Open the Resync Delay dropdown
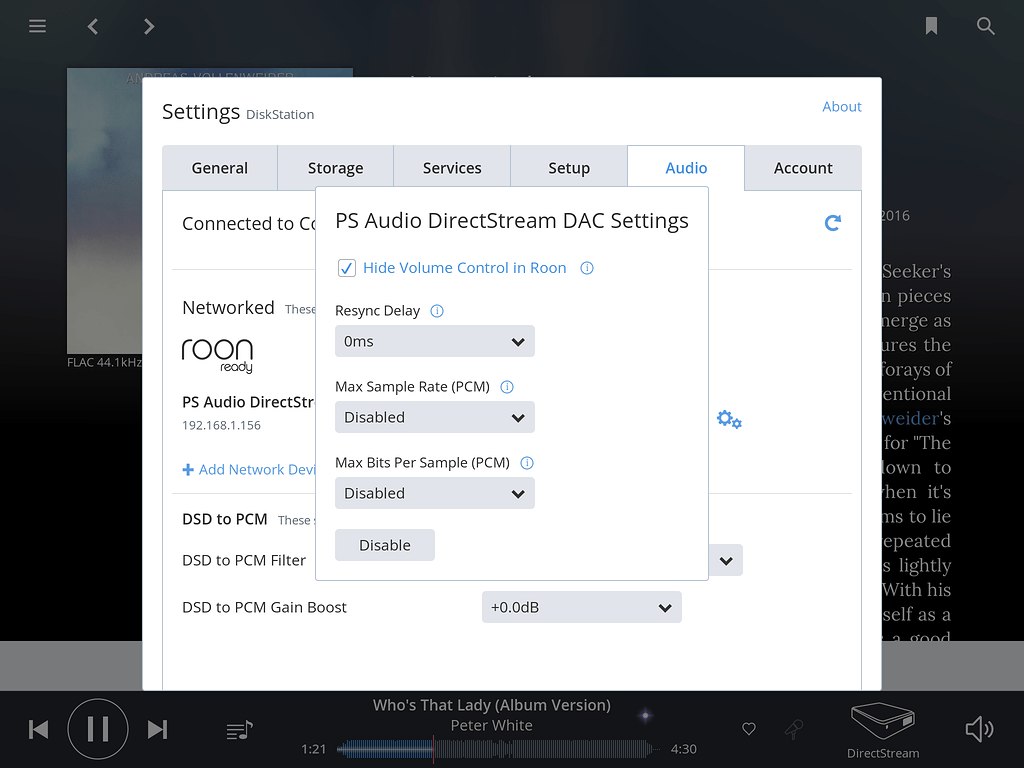 click(x=434, y=341)
